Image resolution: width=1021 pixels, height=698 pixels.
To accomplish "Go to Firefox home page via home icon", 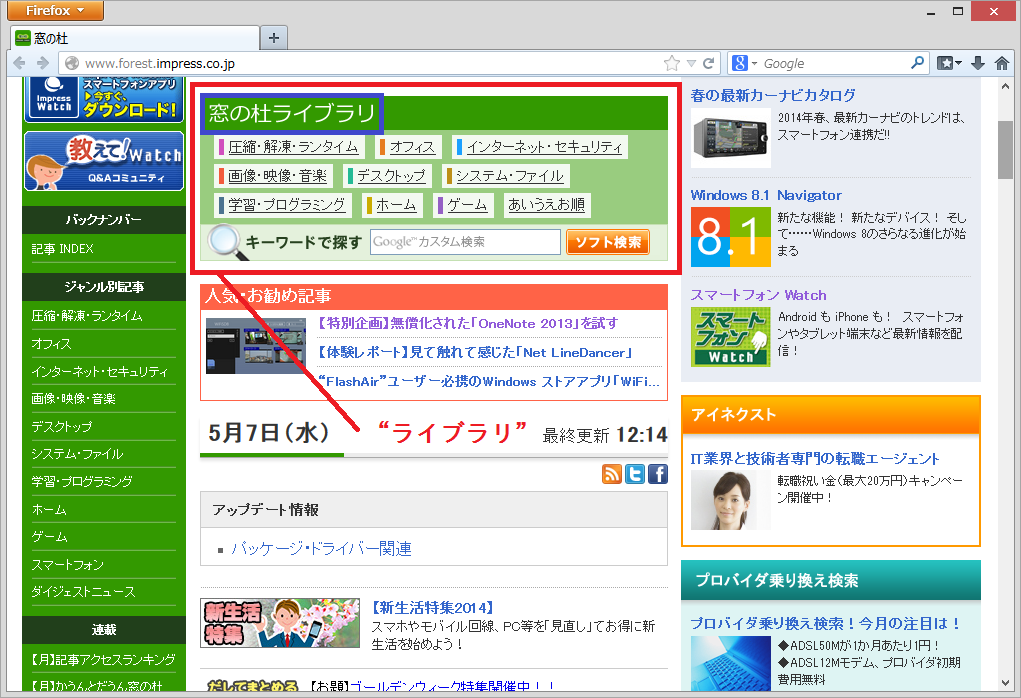I will tap(1002, 62).
